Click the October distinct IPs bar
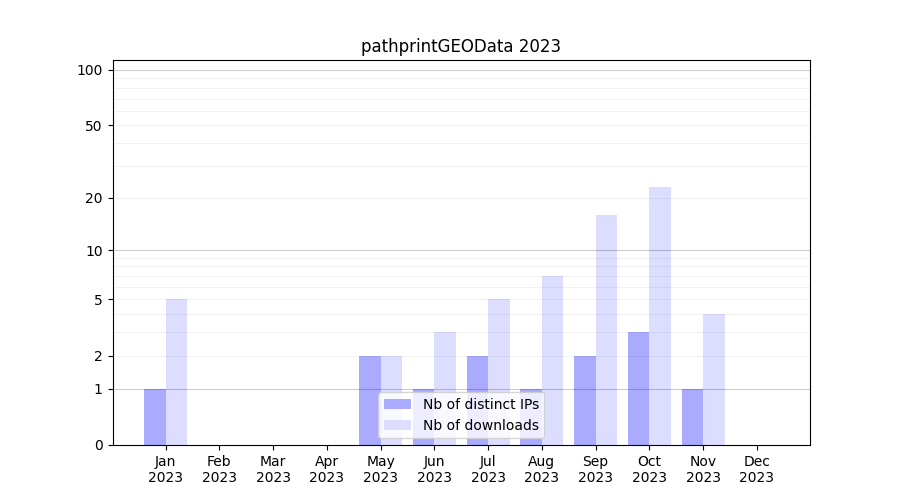The width and height of the screenshot is (900, 500). (x=638, y=388)
